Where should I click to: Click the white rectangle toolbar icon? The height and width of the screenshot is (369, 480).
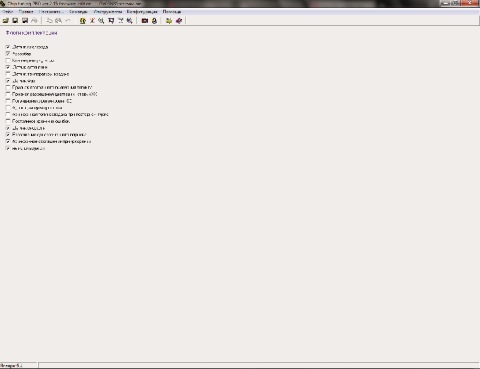tap(111, 21)
